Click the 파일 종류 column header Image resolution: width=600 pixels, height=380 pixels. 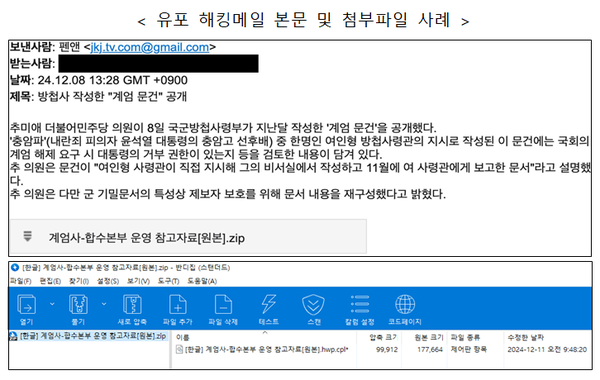pyautogui.click(x=465, y=338)
